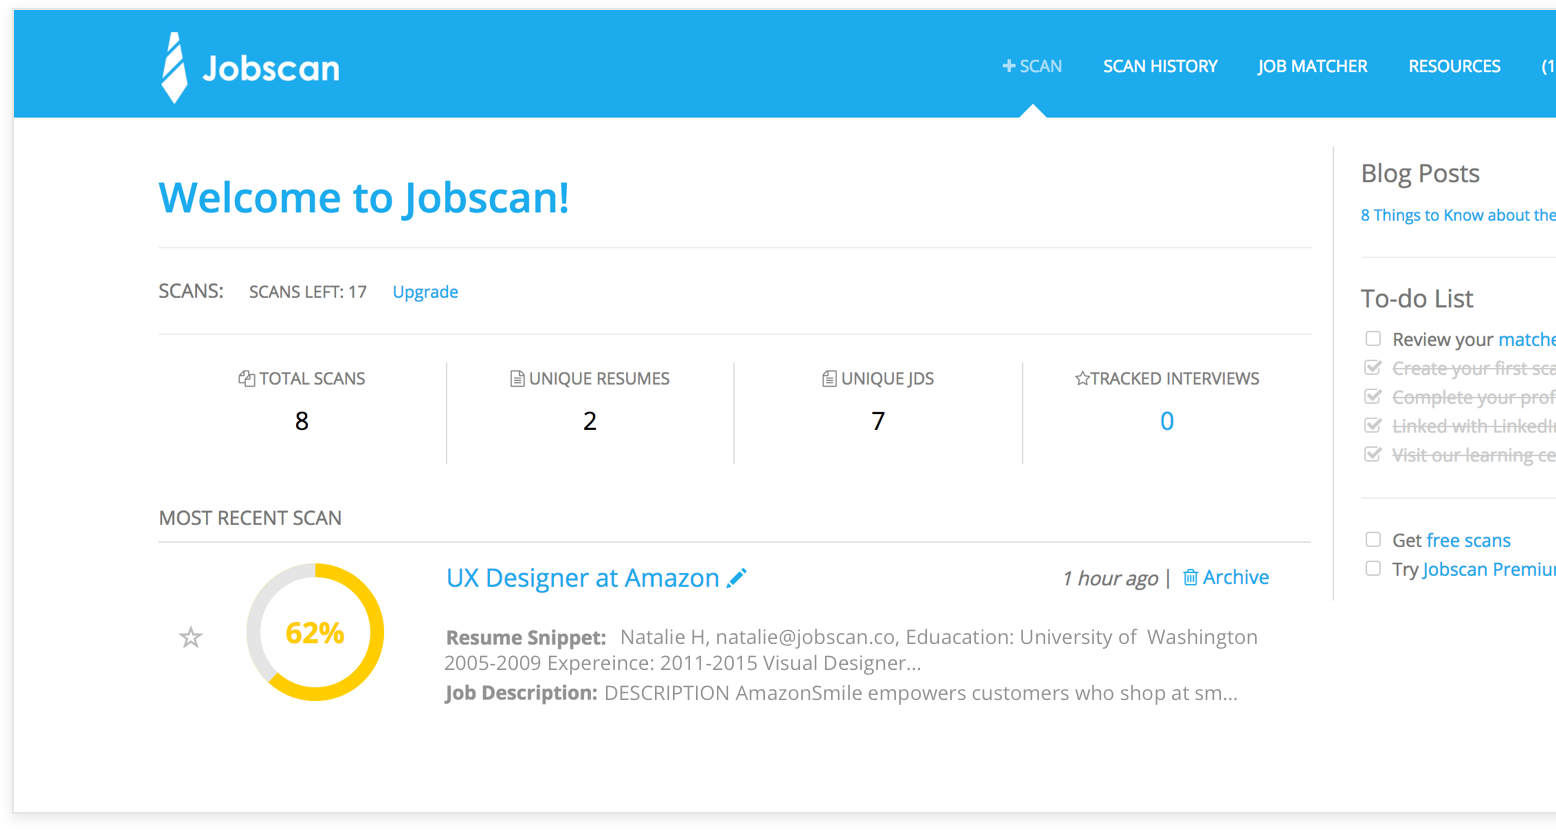This screenshot has height=830, width=1556.
Task: Click the unique resumes value 2
Action: 590,421
